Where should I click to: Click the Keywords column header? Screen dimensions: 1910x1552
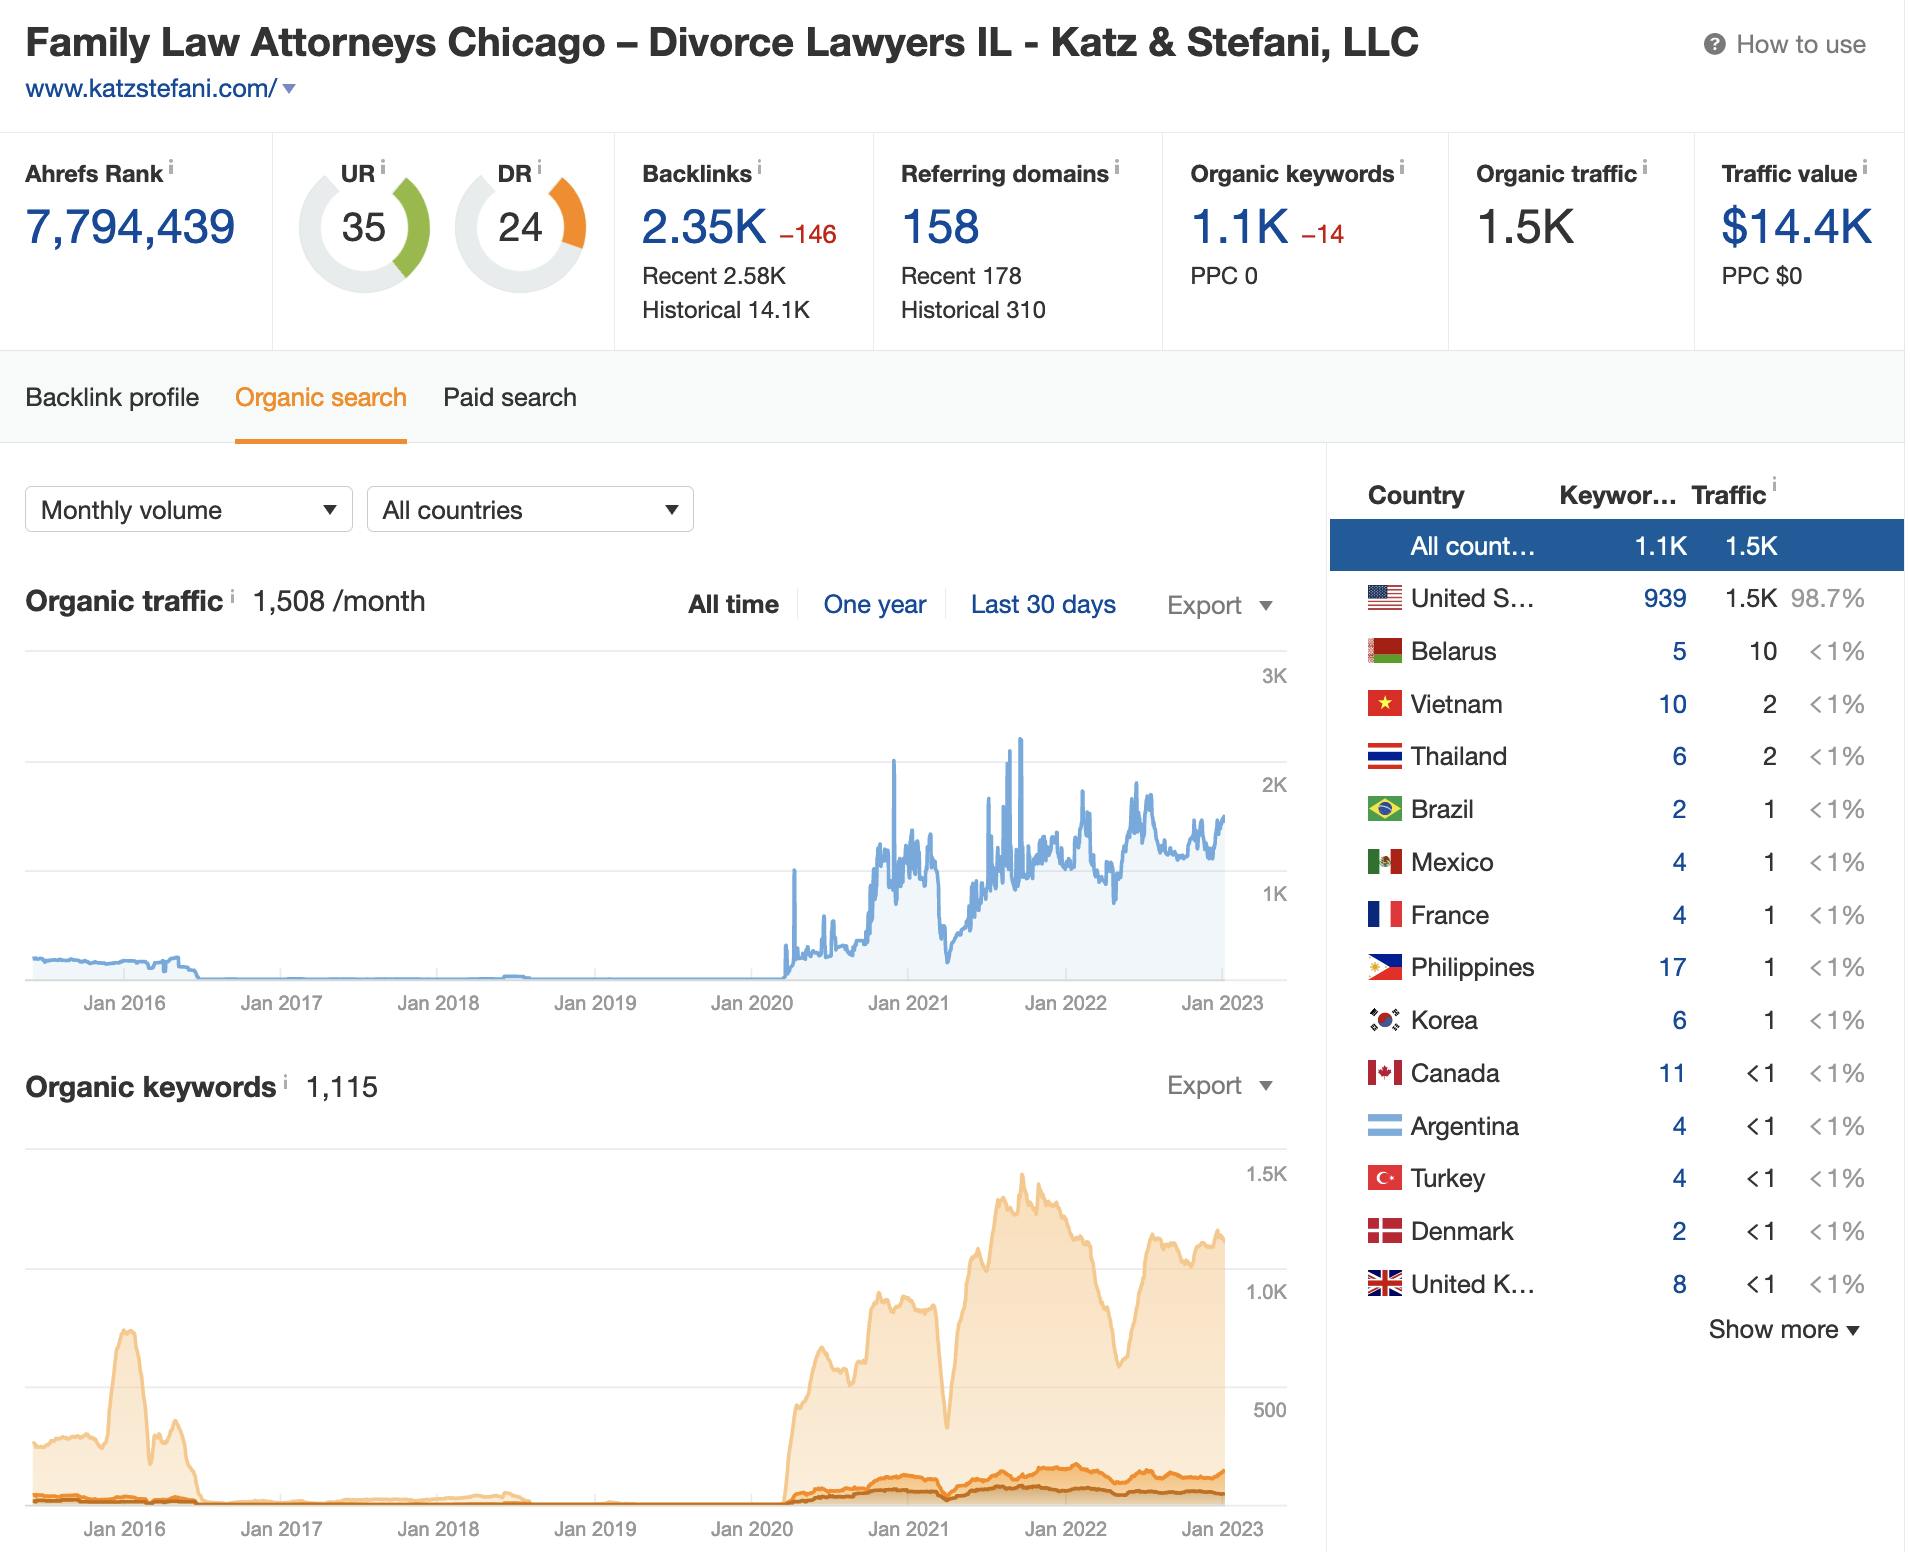pyautogui.click(x=1618, y=495)
